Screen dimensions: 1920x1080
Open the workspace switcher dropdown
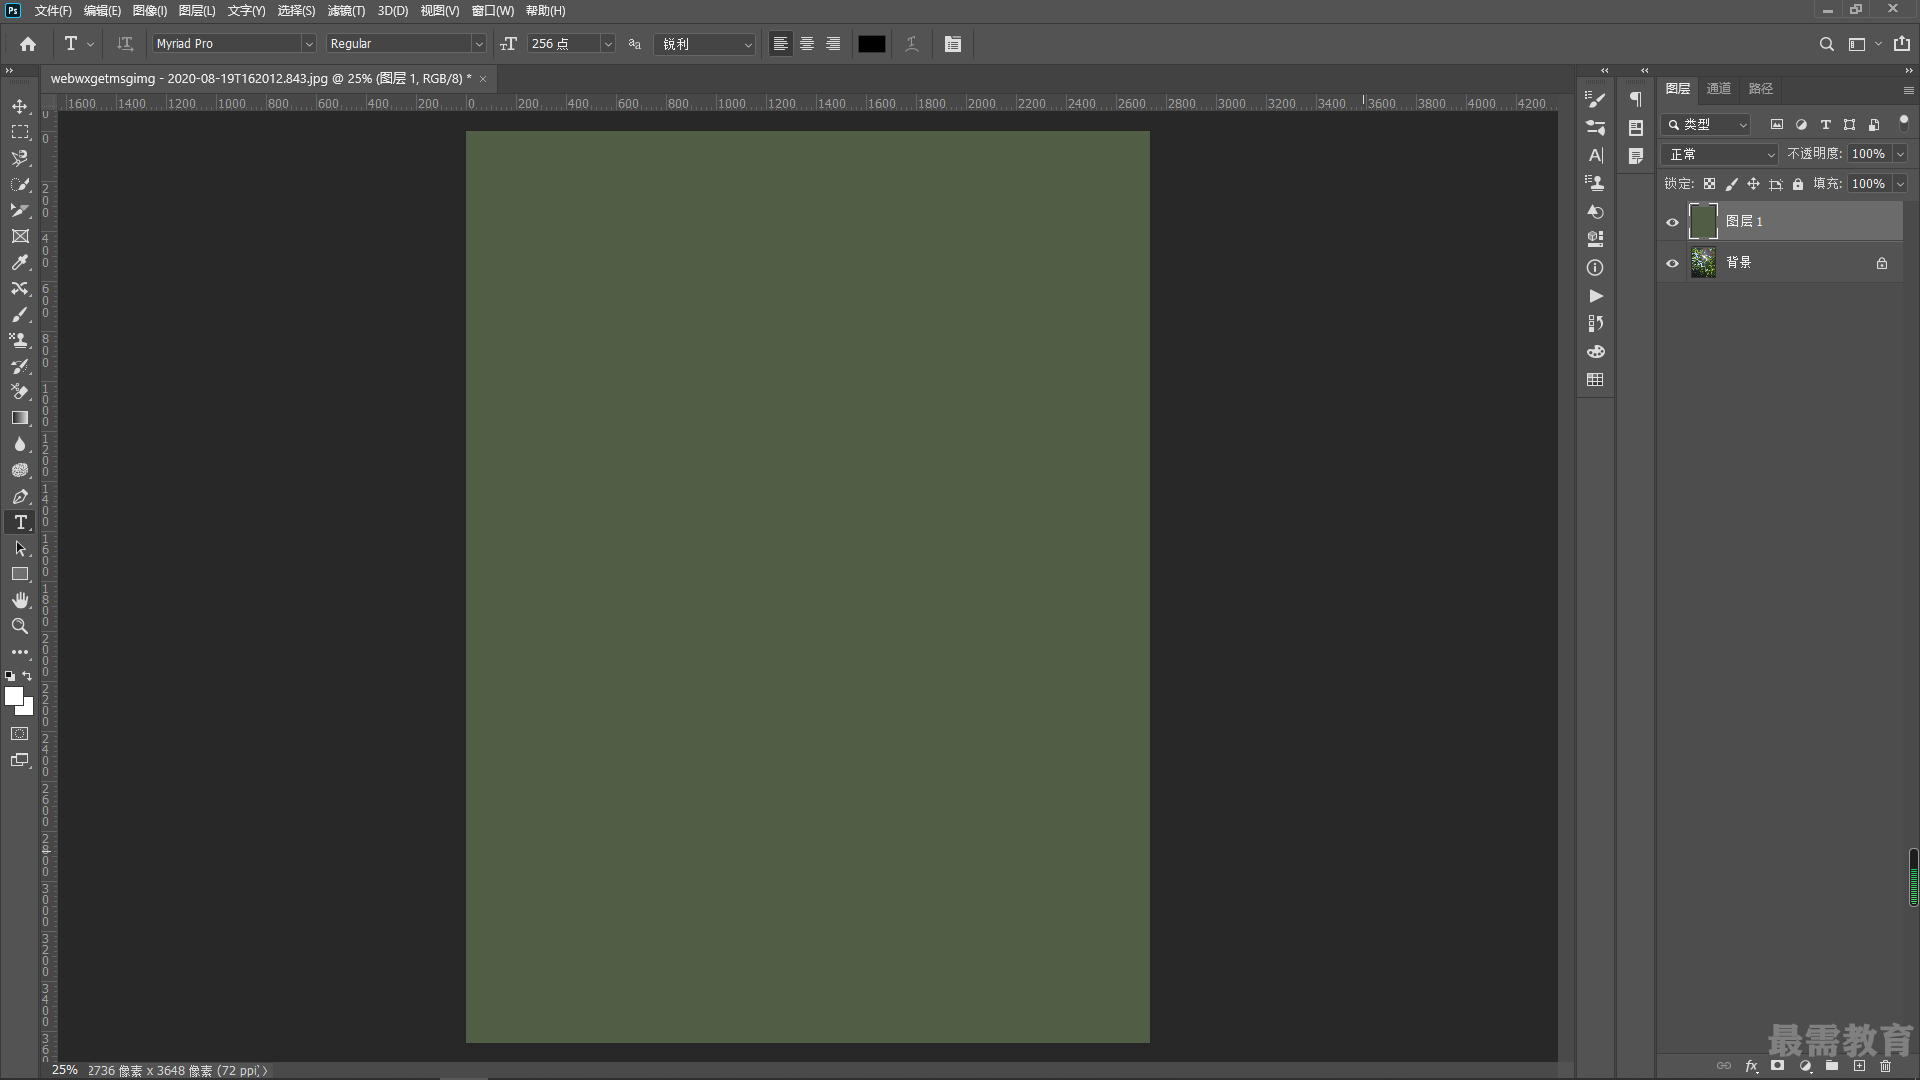(x=1863, y=44)
